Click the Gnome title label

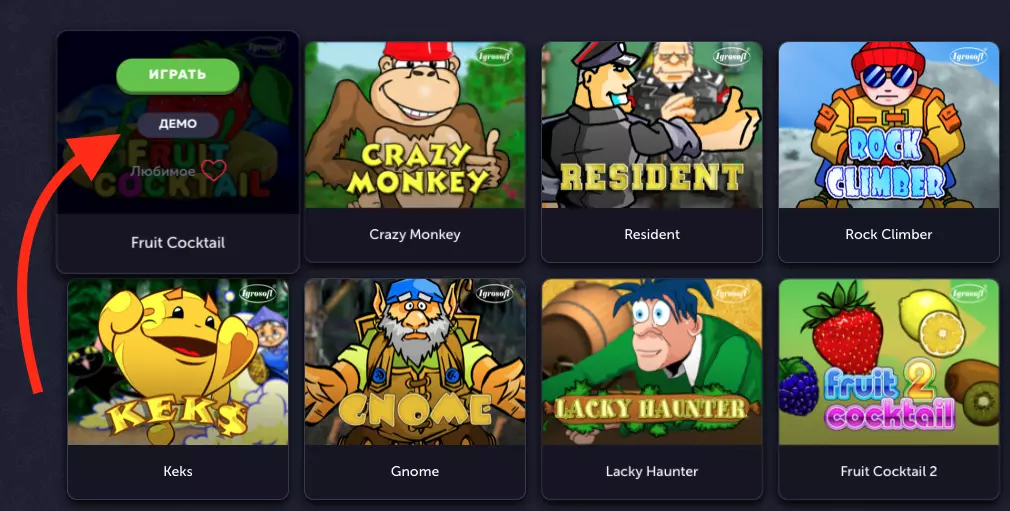(x=415, y=471)
